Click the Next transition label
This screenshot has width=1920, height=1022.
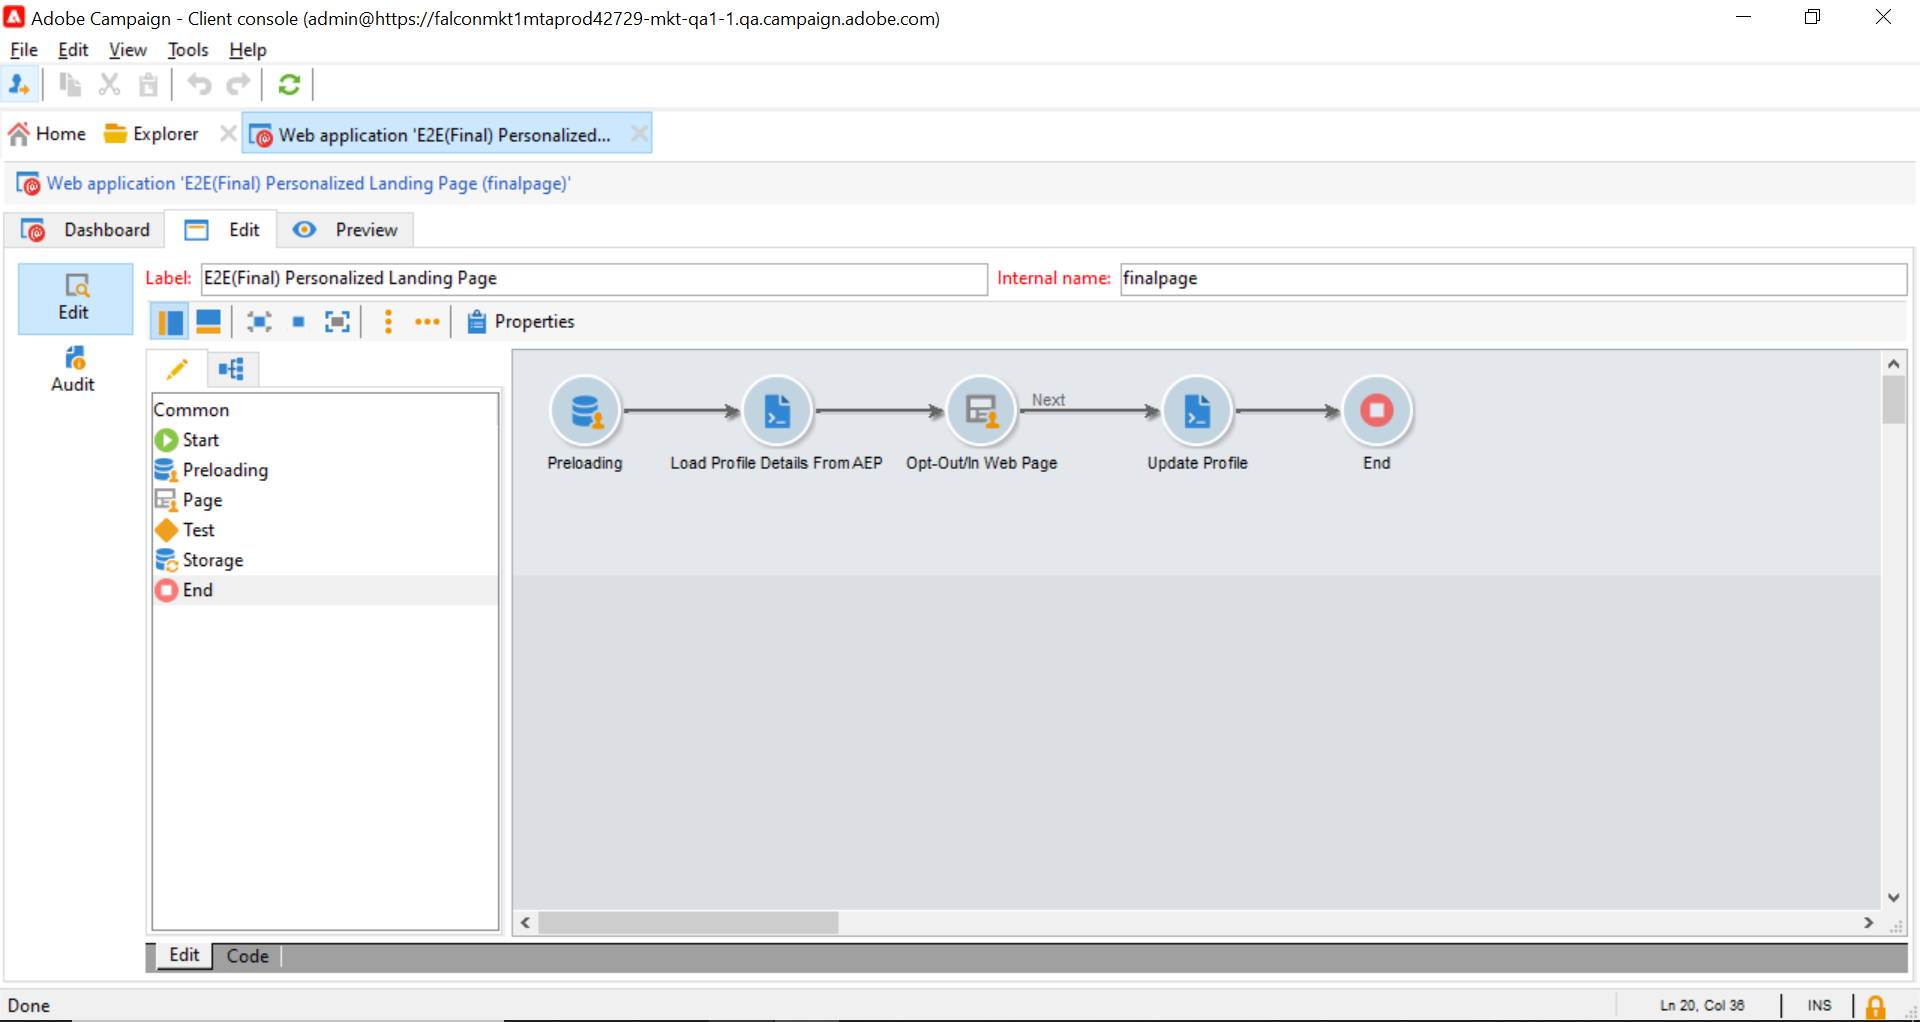1049,400
